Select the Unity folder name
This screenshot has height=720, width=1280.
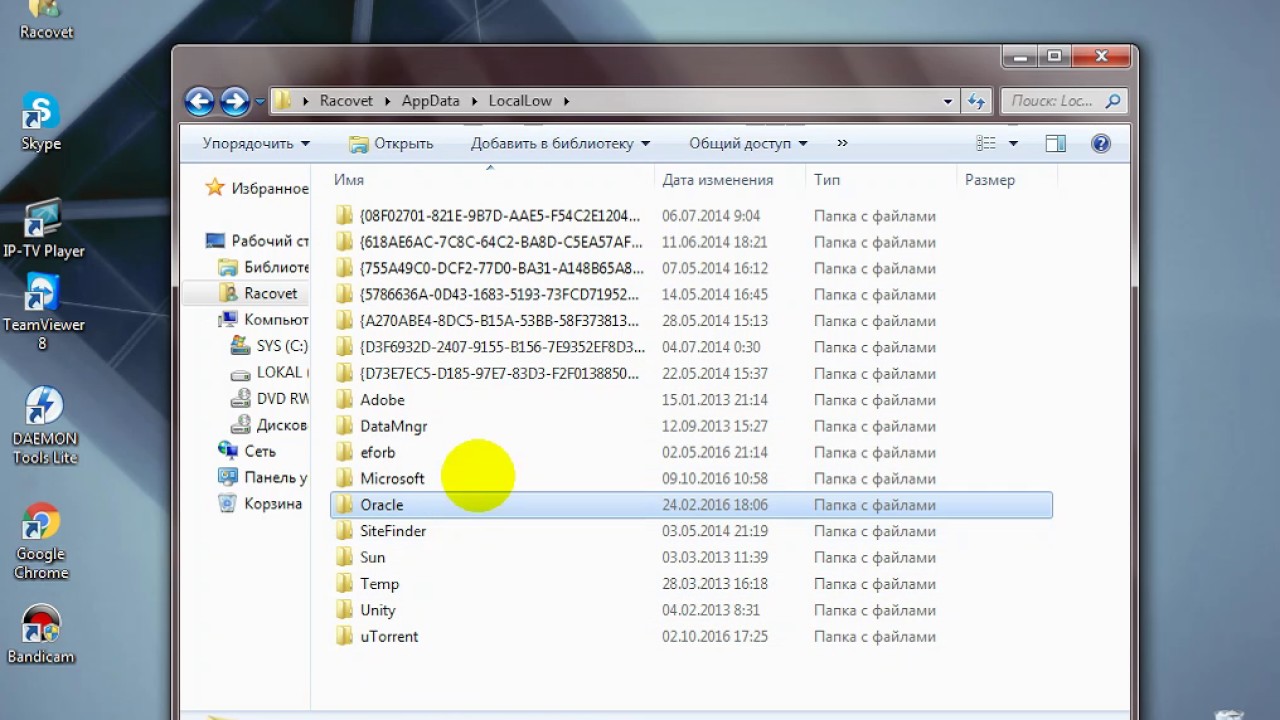378,610
